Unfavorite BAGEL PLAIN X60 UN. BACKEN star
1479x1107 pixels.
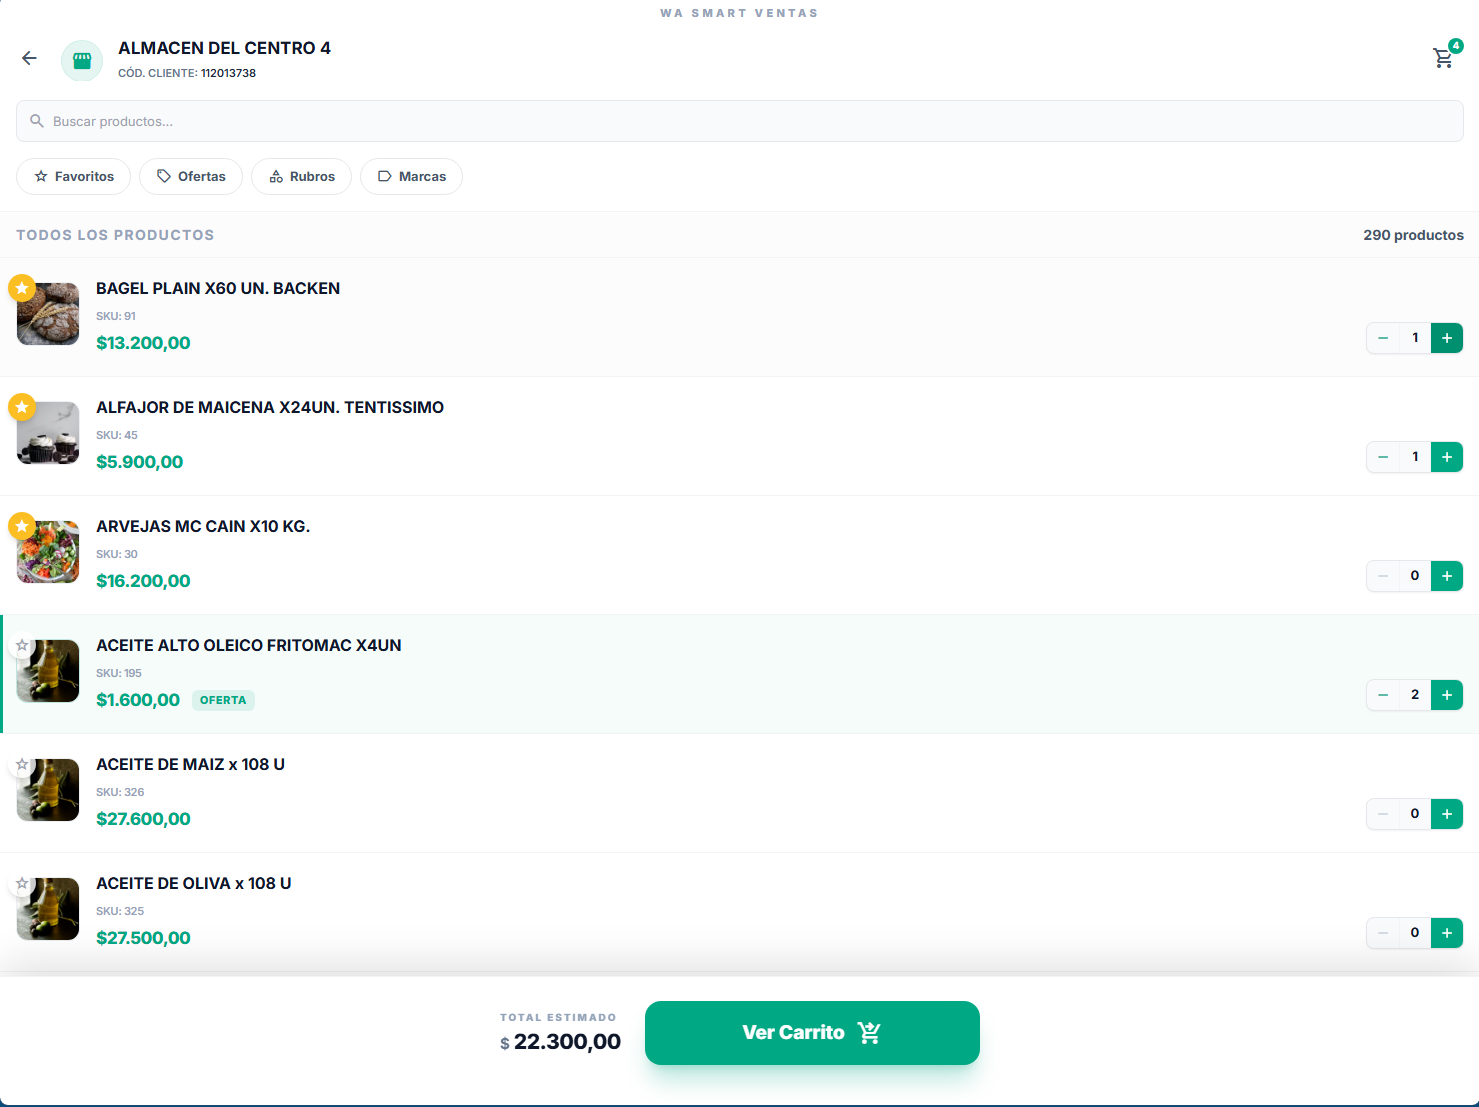pos(22,288)
